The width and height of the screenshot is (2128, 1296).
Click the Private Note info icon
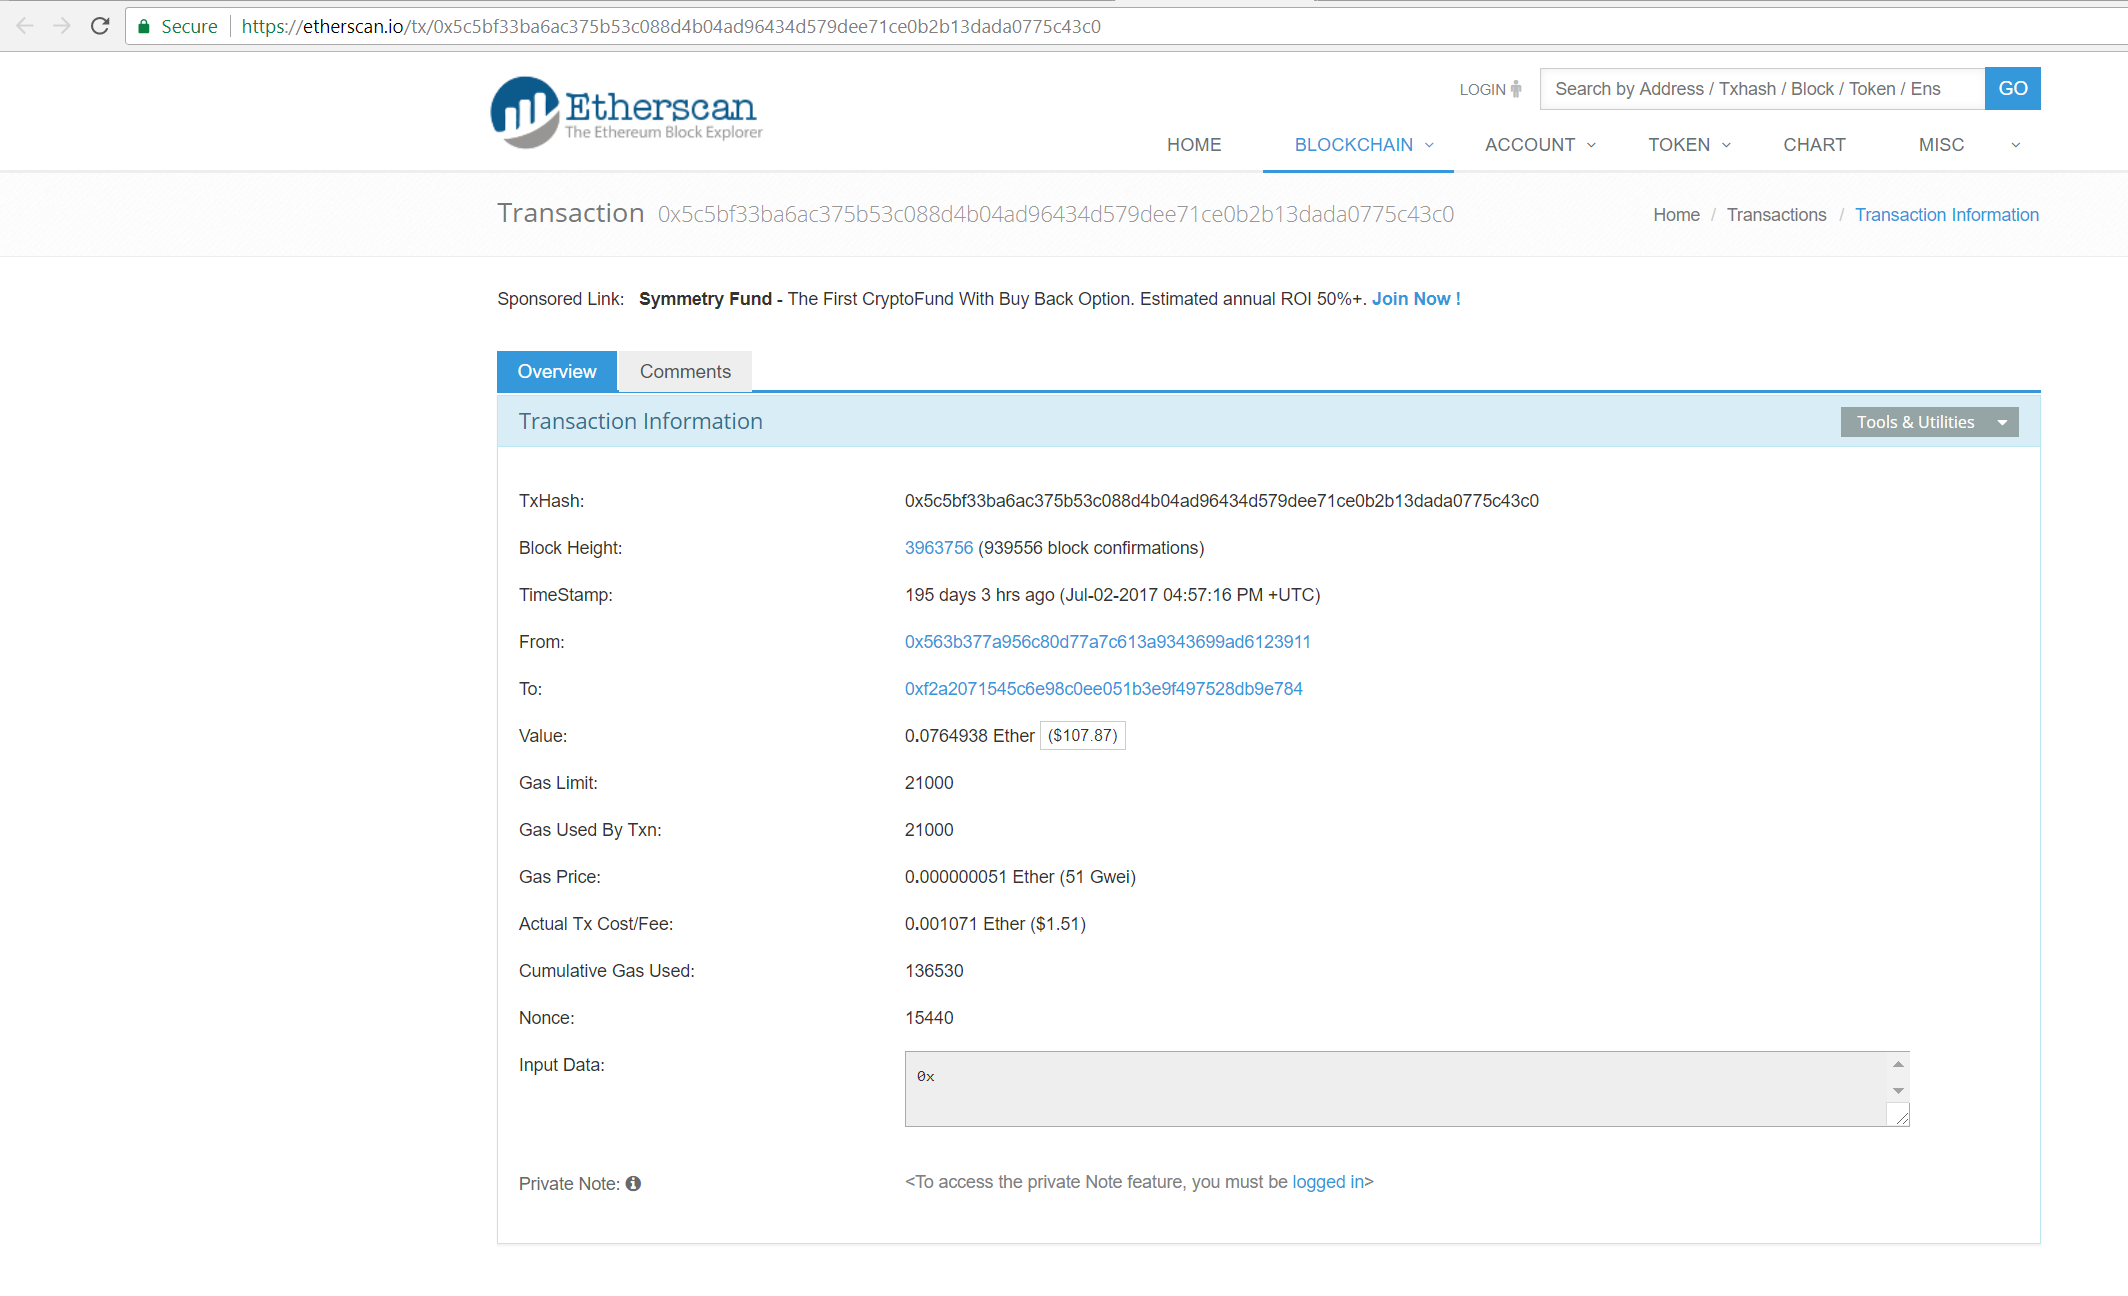tap(633, 1183)
